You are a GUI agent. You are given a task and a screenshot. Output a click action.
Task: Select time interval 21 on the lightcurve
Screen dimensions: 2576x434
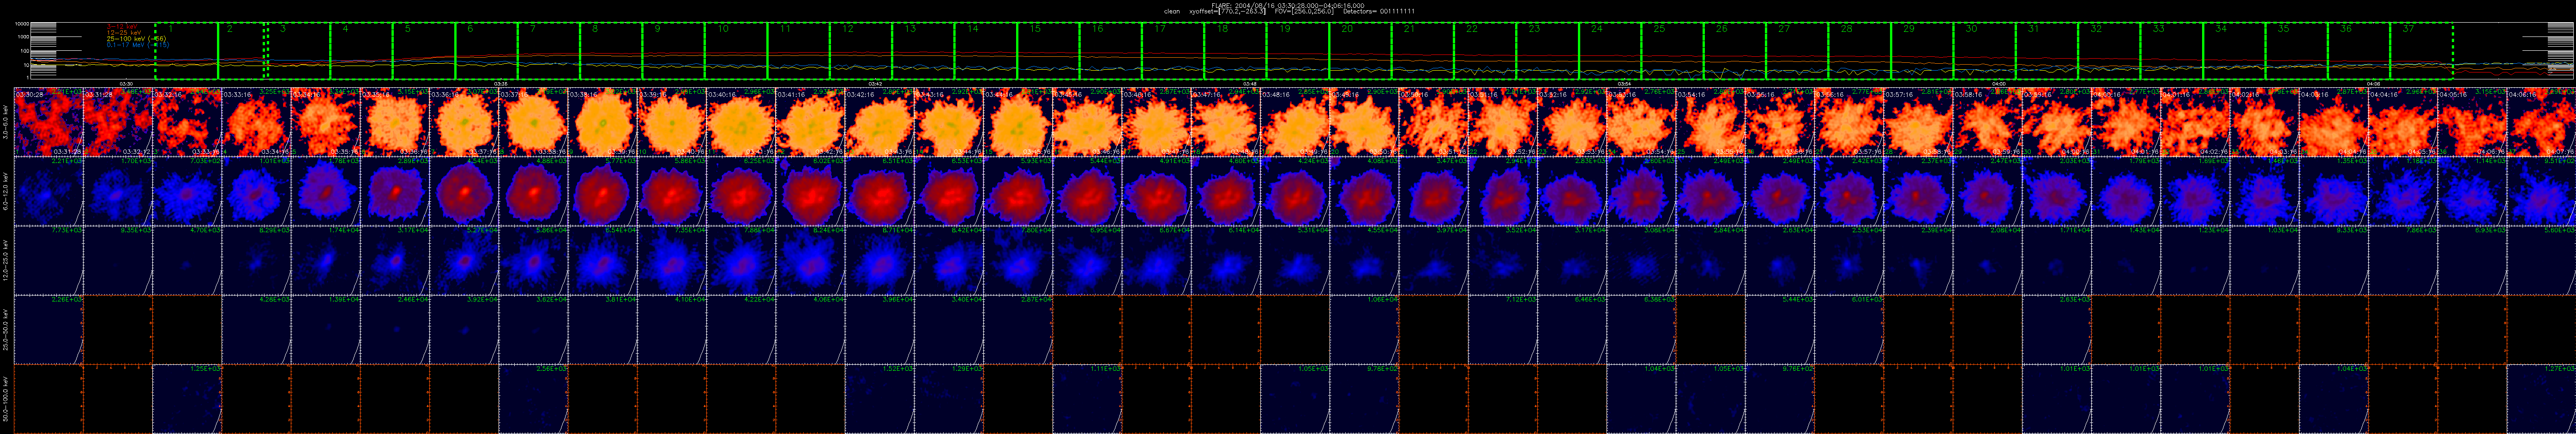click(x=1422, y=51)
